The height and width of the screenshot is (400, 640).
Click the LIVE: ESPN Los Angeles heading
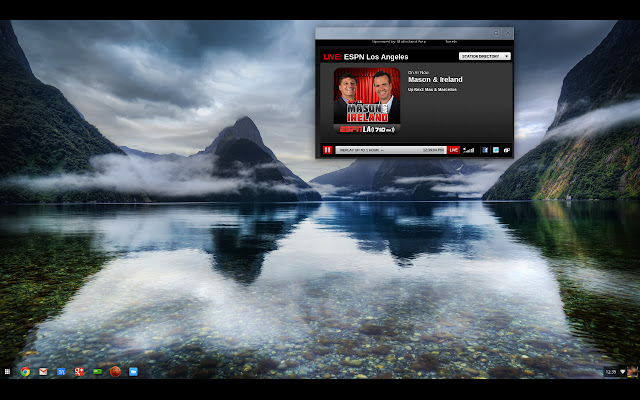[366, 57]
